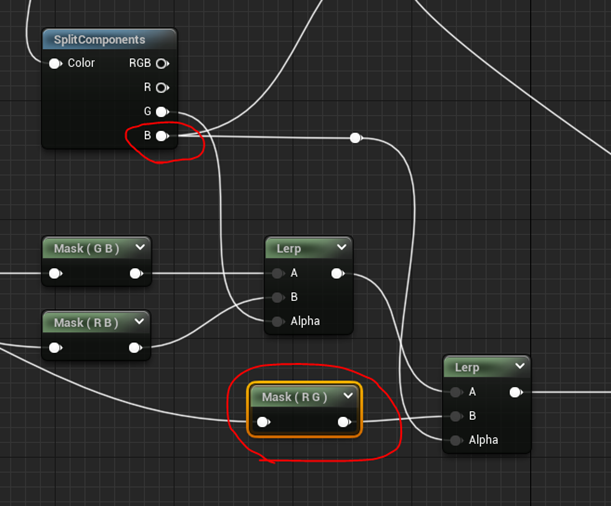The width and height of the screenshot is (611, 506).
Task: Collapse the Mask (R G) node via its chevron
Action: point(348,396)
